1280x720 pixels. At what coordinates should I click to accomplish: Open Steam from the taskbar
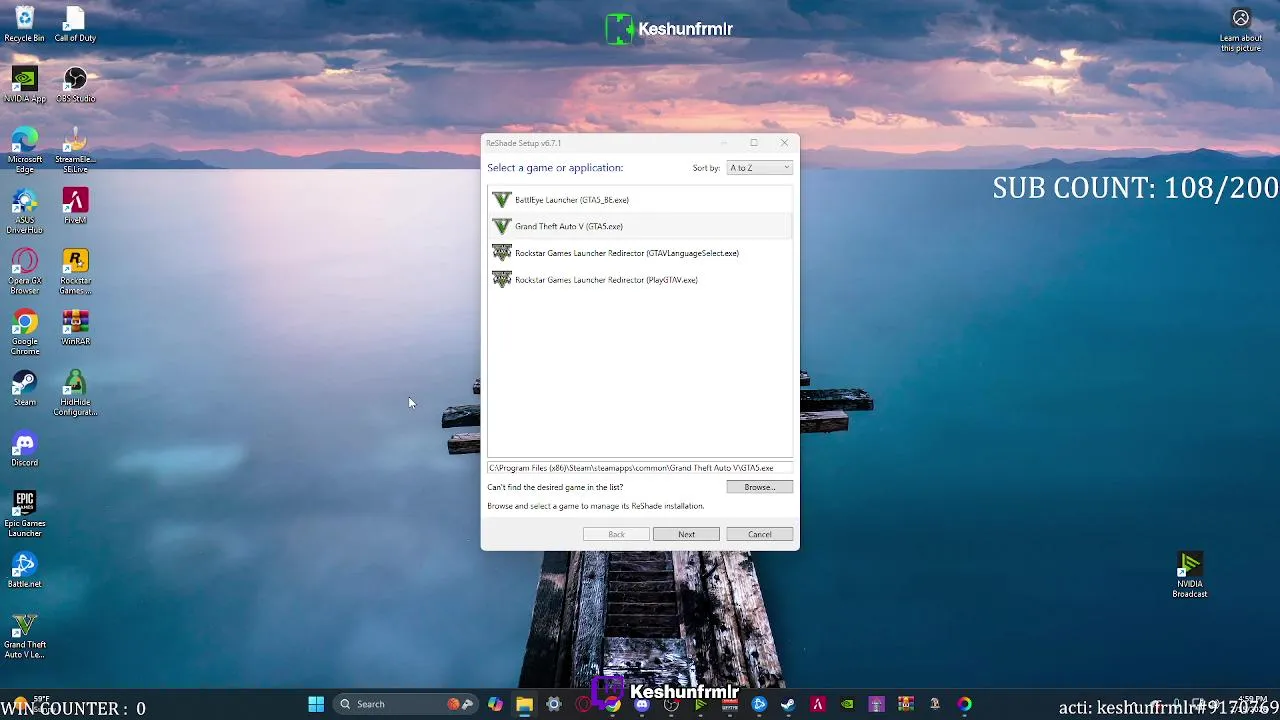pyautogui.click(x=788, y=704)
